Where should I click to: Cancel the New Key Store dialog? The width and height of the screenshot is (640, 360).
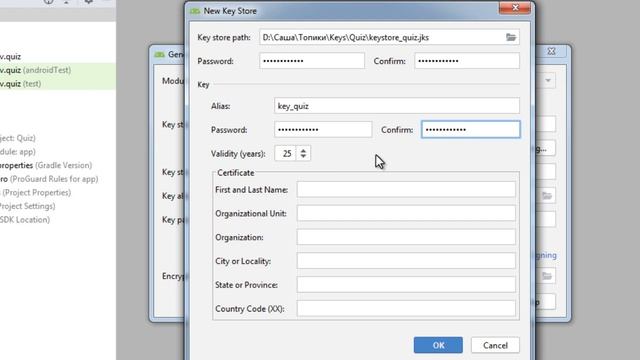pyautogui.click(x=495, y=345)
